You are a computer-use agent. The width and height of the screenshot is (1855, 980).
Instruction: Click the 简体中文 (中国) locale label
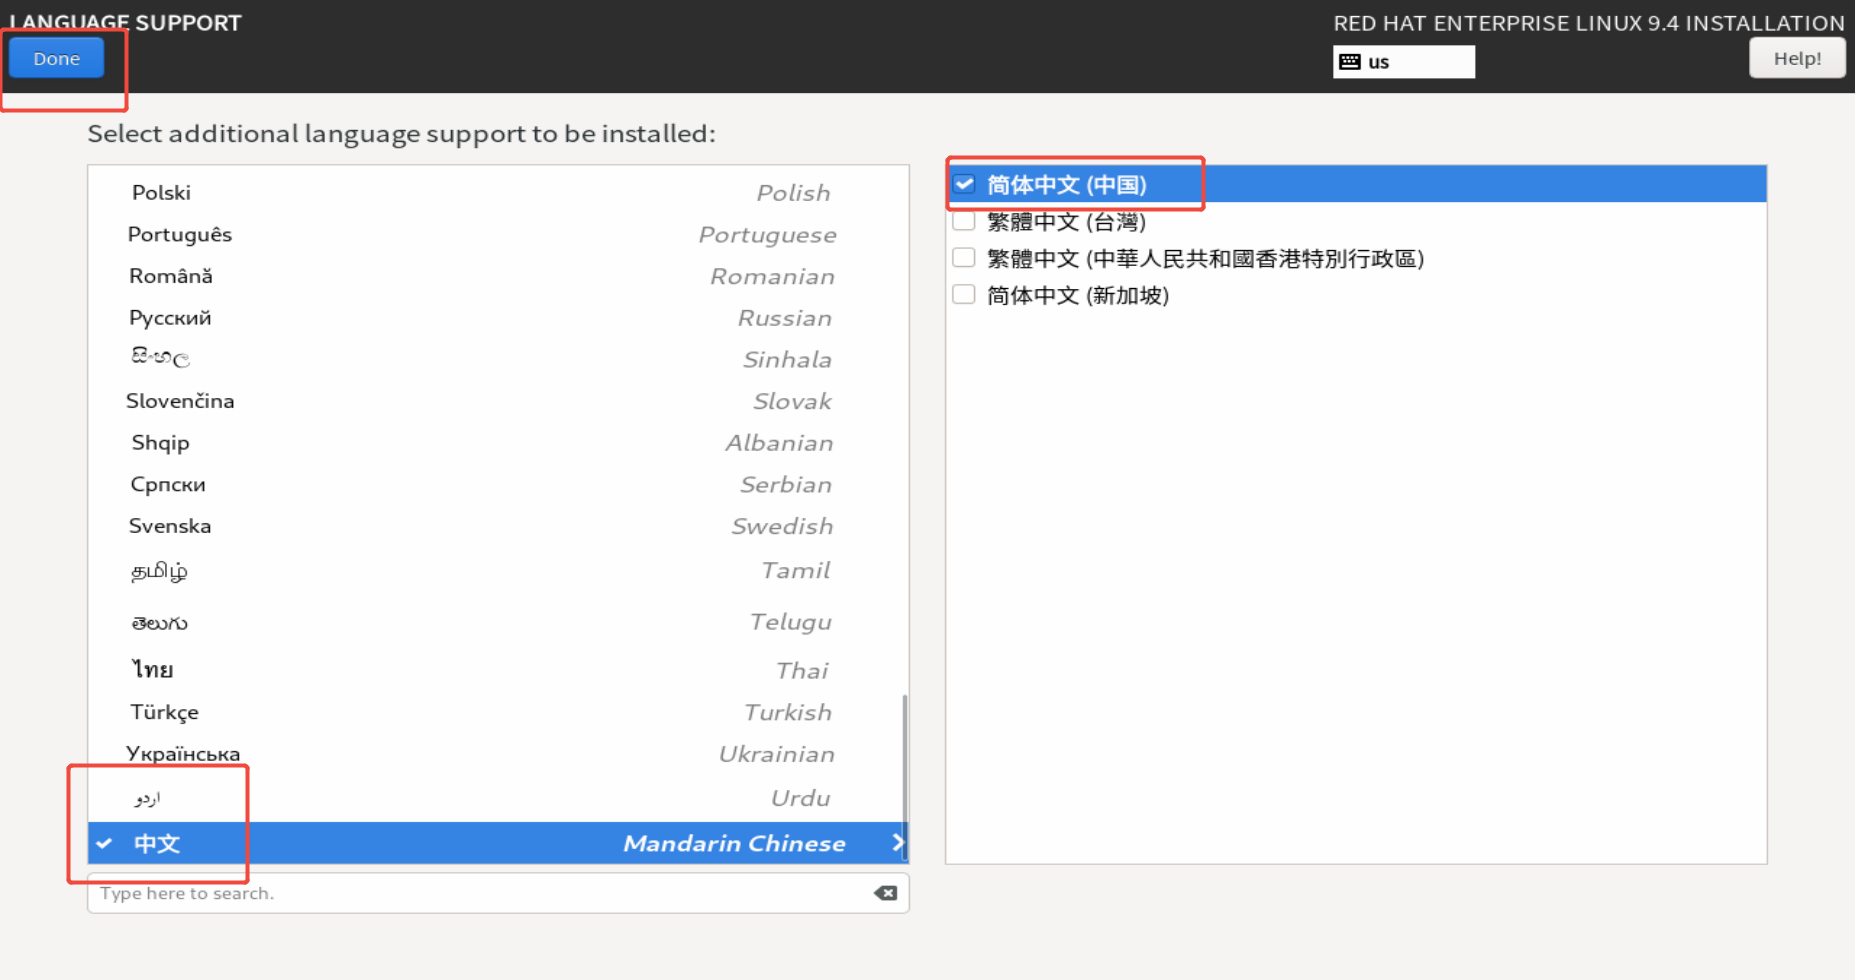point(1066,184)
